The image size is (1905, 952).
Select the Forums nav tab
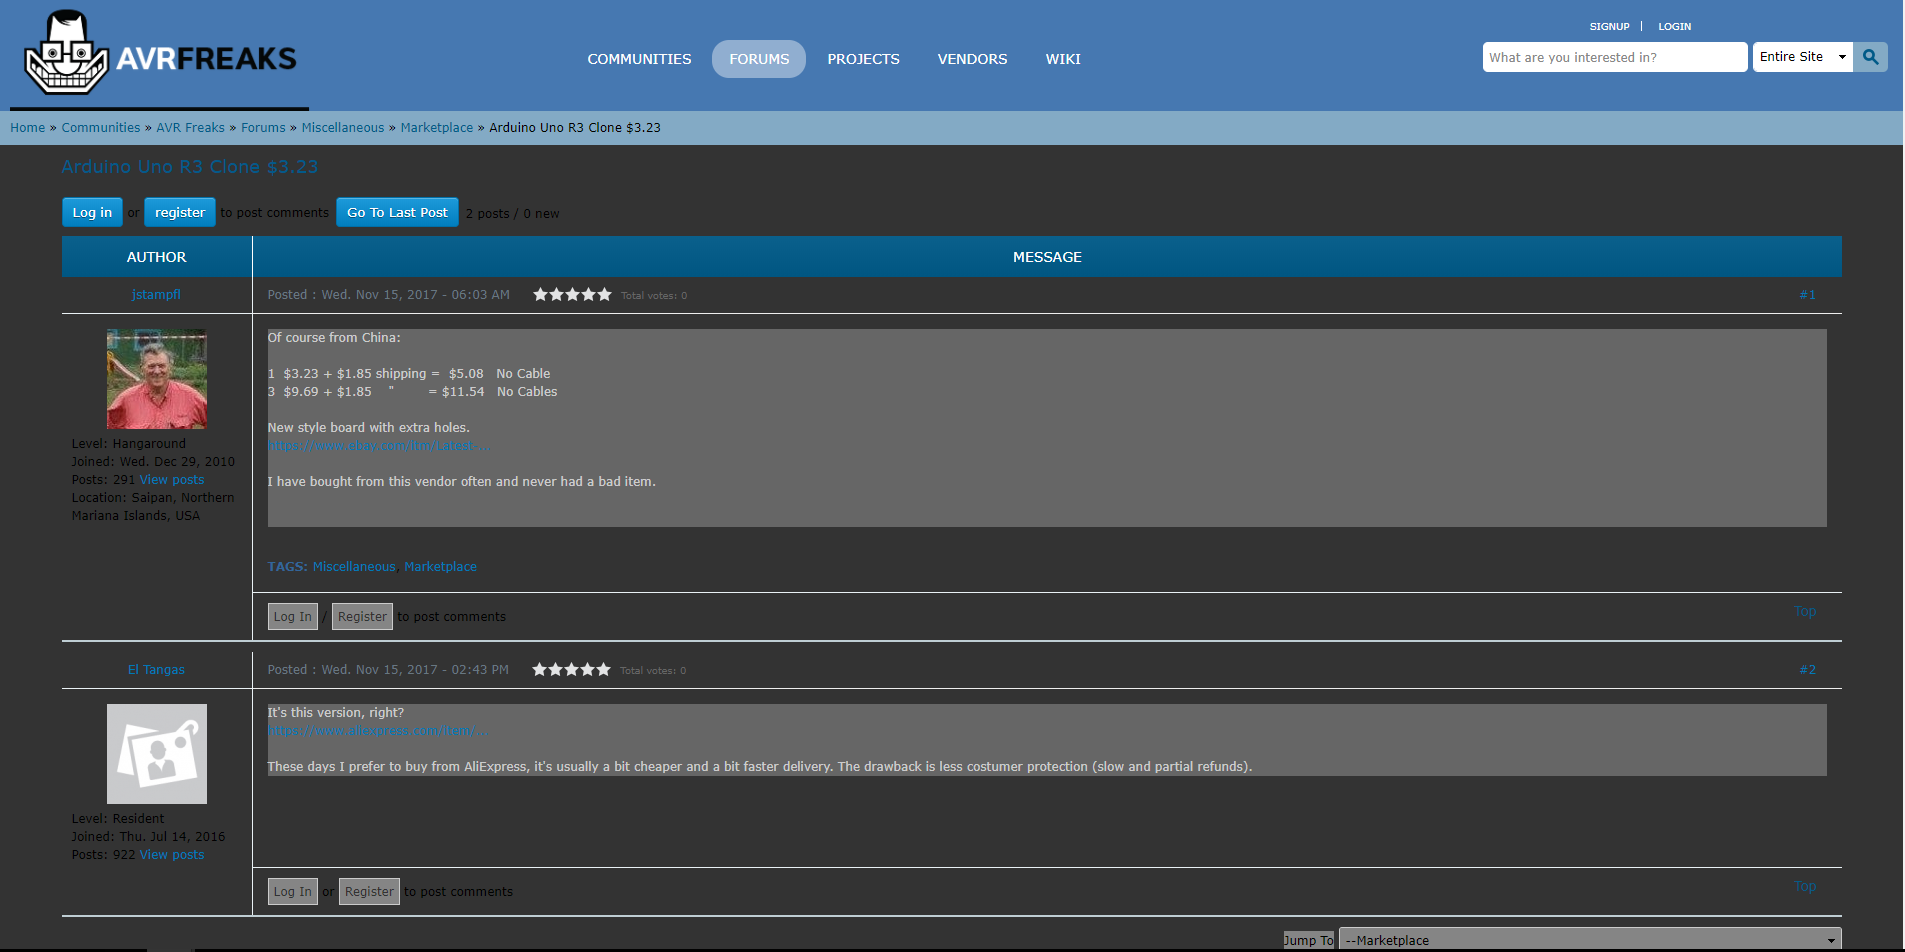pyautogui.click(x=759, y=59)
